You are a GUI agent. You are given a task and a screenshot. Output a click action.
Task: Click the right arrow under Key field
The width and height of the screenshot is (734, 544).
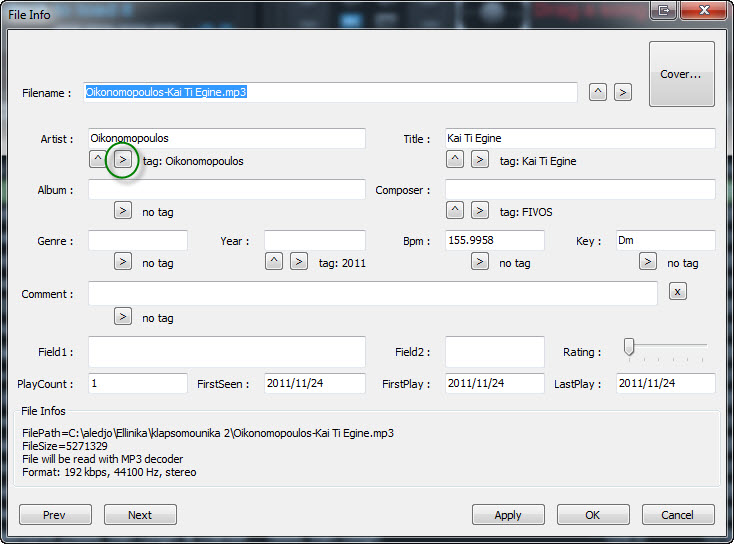pyautogui.click(x=648, y=261)
